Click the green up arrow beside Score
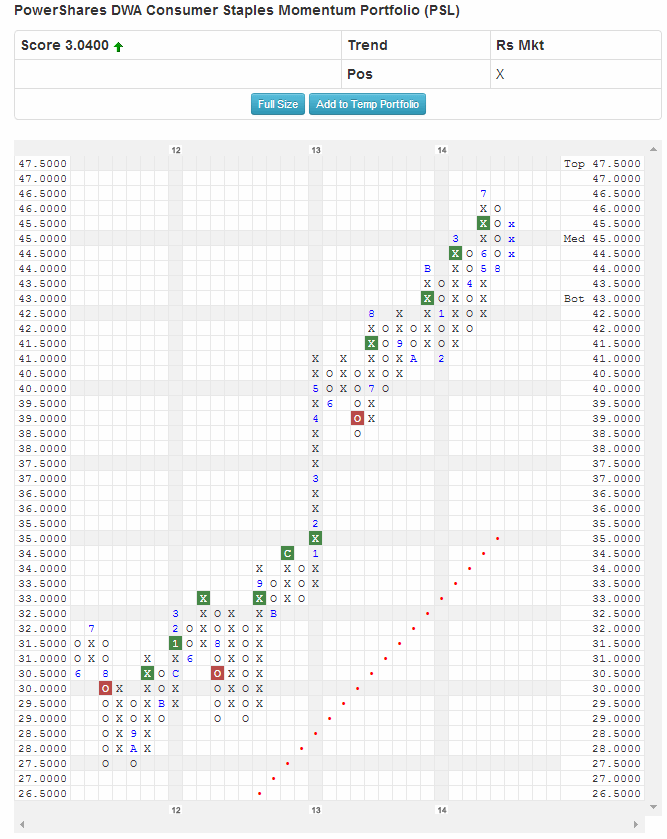667x839 pixels. click(119, 46)
